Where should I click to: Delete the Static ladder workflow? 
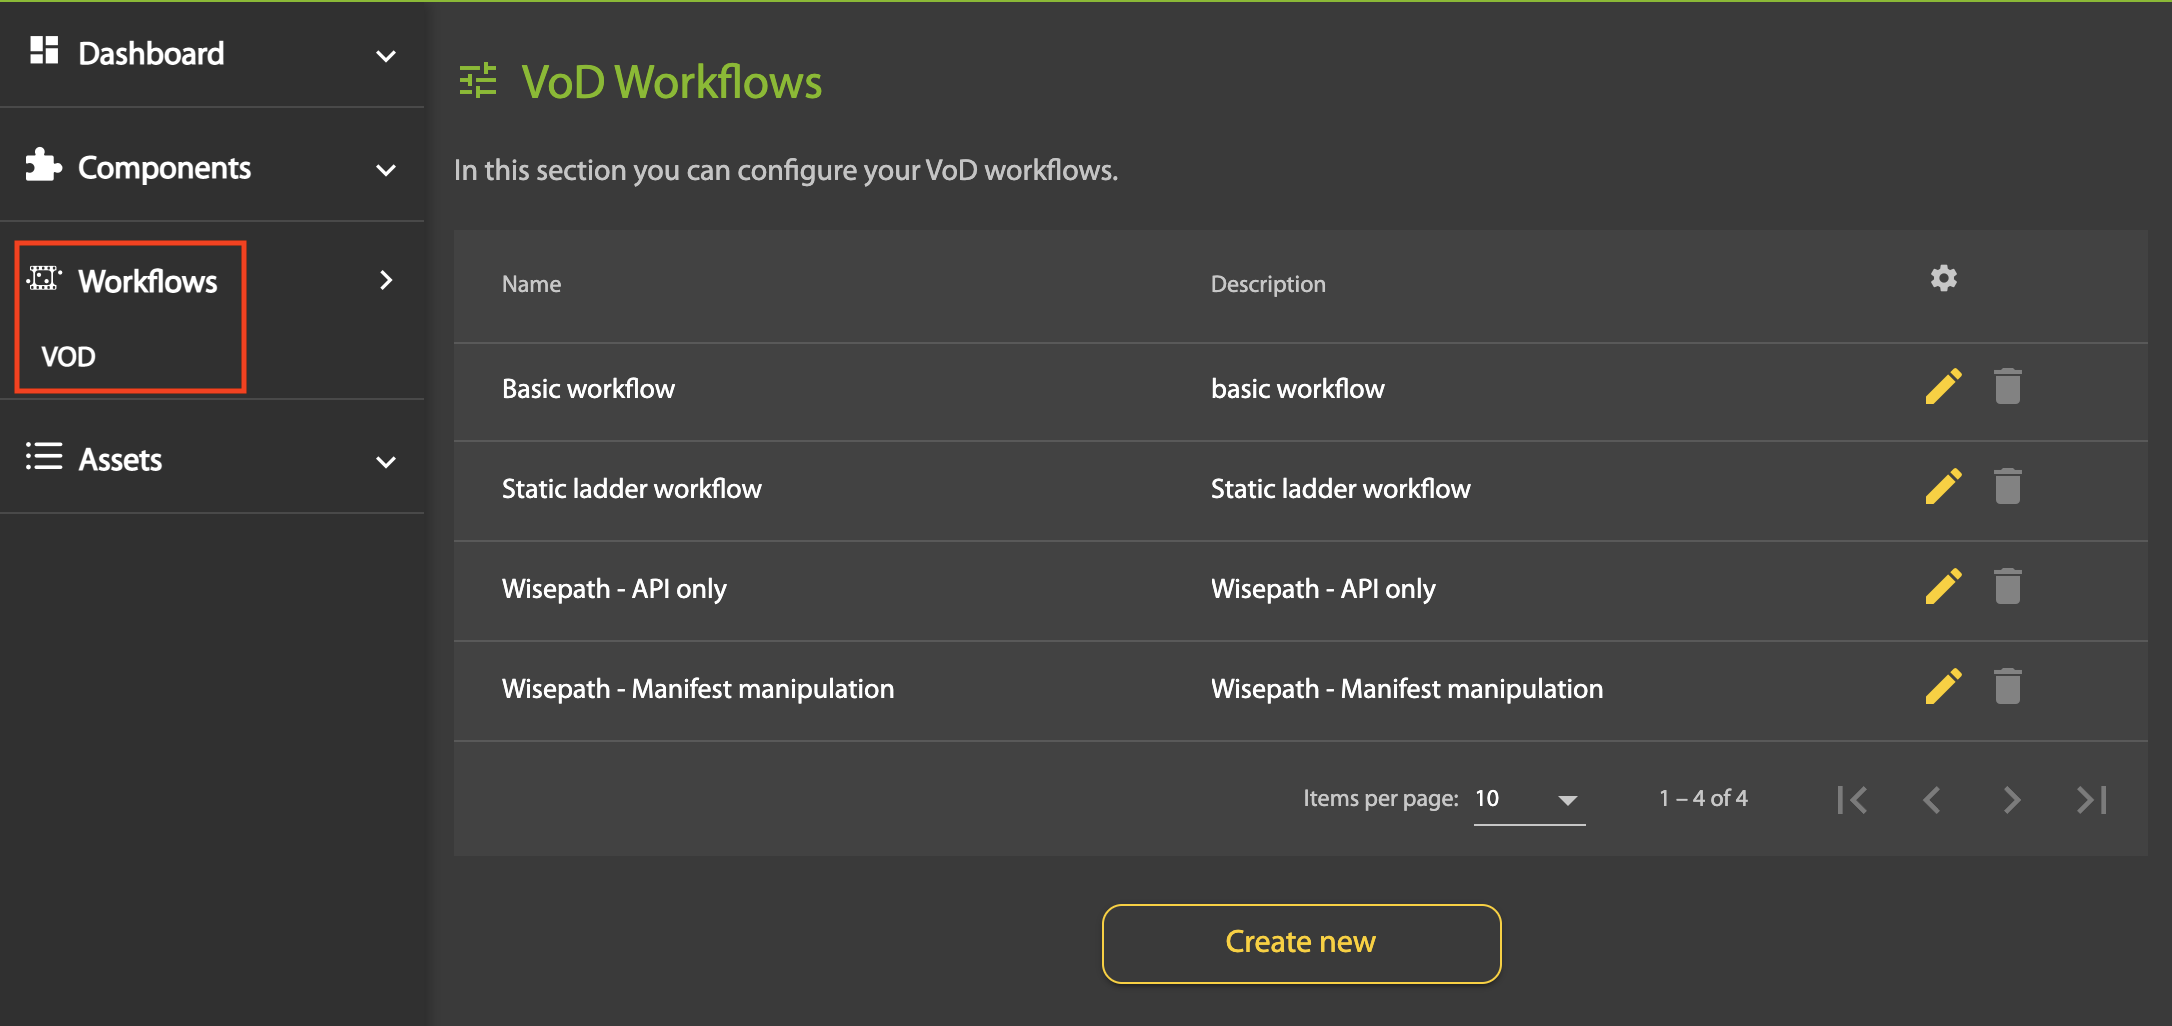coord(2007,487)
